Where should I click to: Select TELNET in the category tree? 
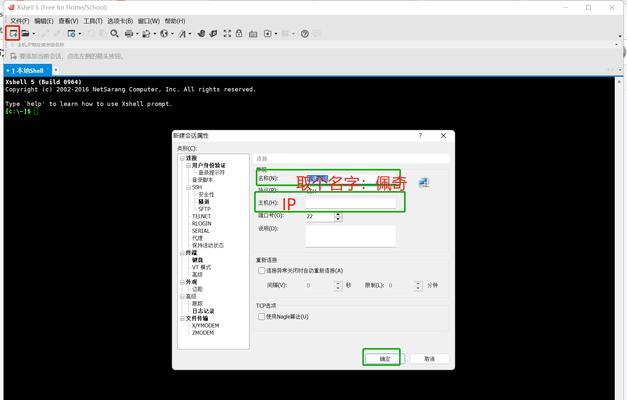coord(202,216)
